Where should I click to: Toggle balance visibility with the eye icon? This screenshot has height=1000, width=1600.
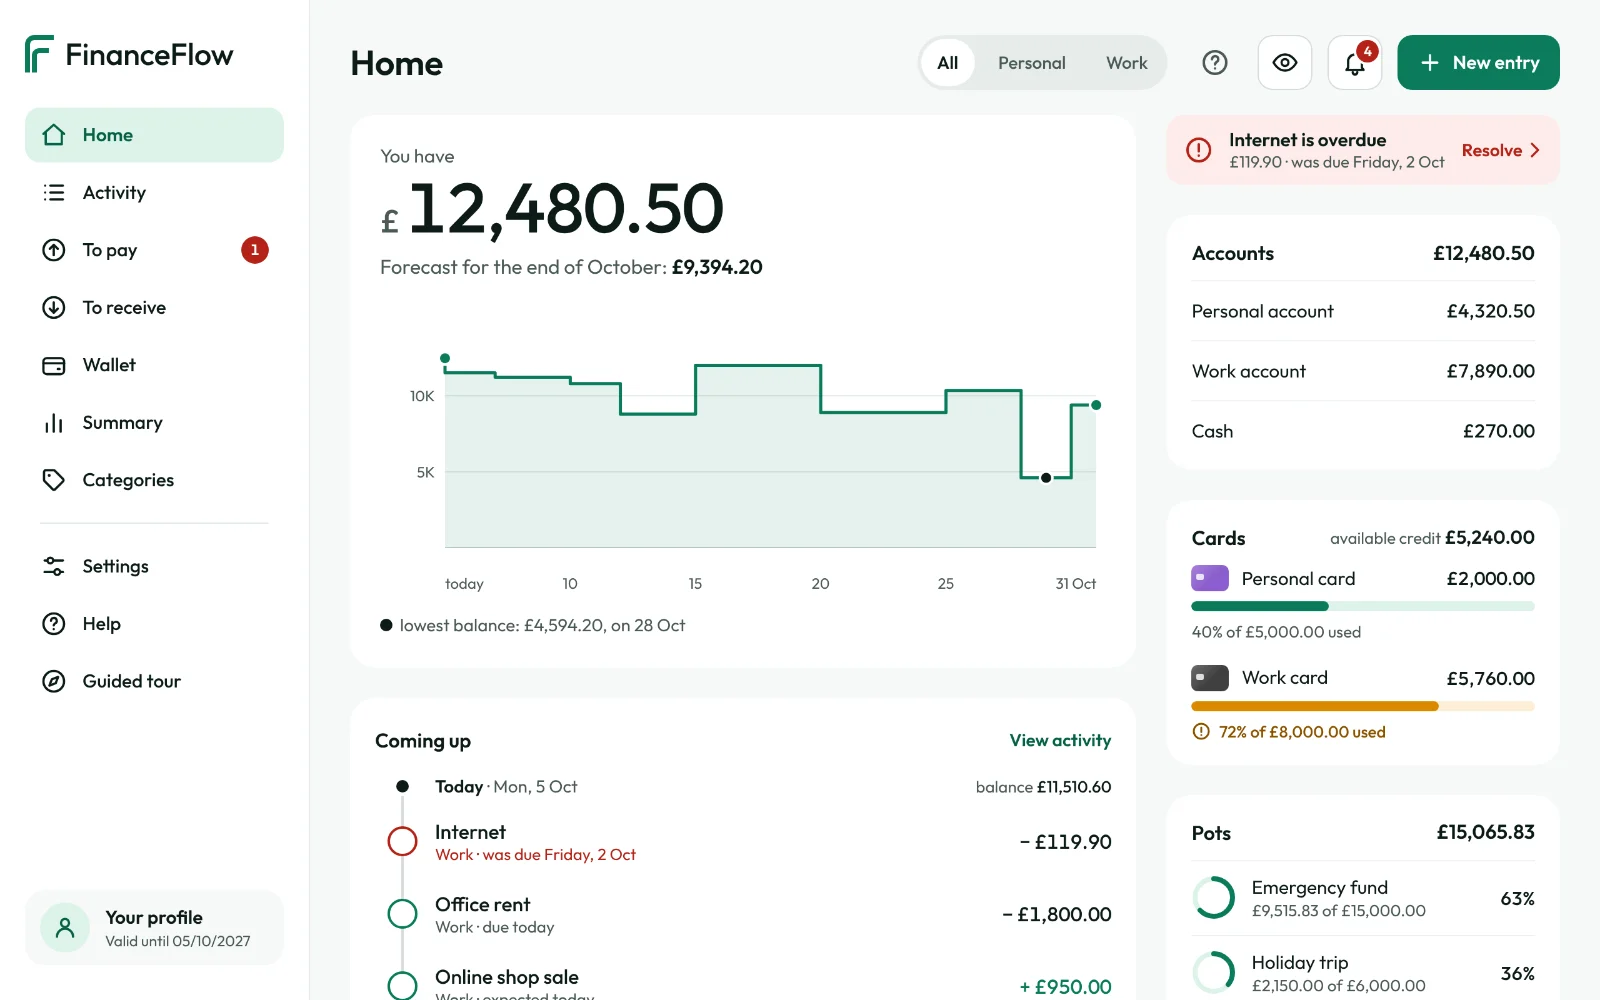(1285, 63)
